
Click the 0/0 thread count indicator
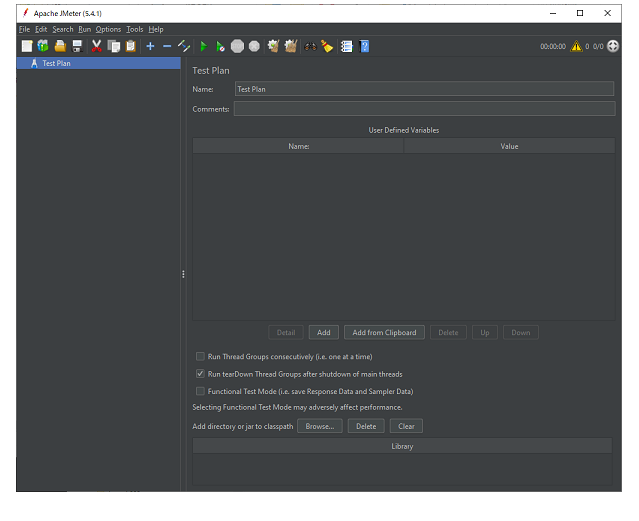[x=598, y=46]
